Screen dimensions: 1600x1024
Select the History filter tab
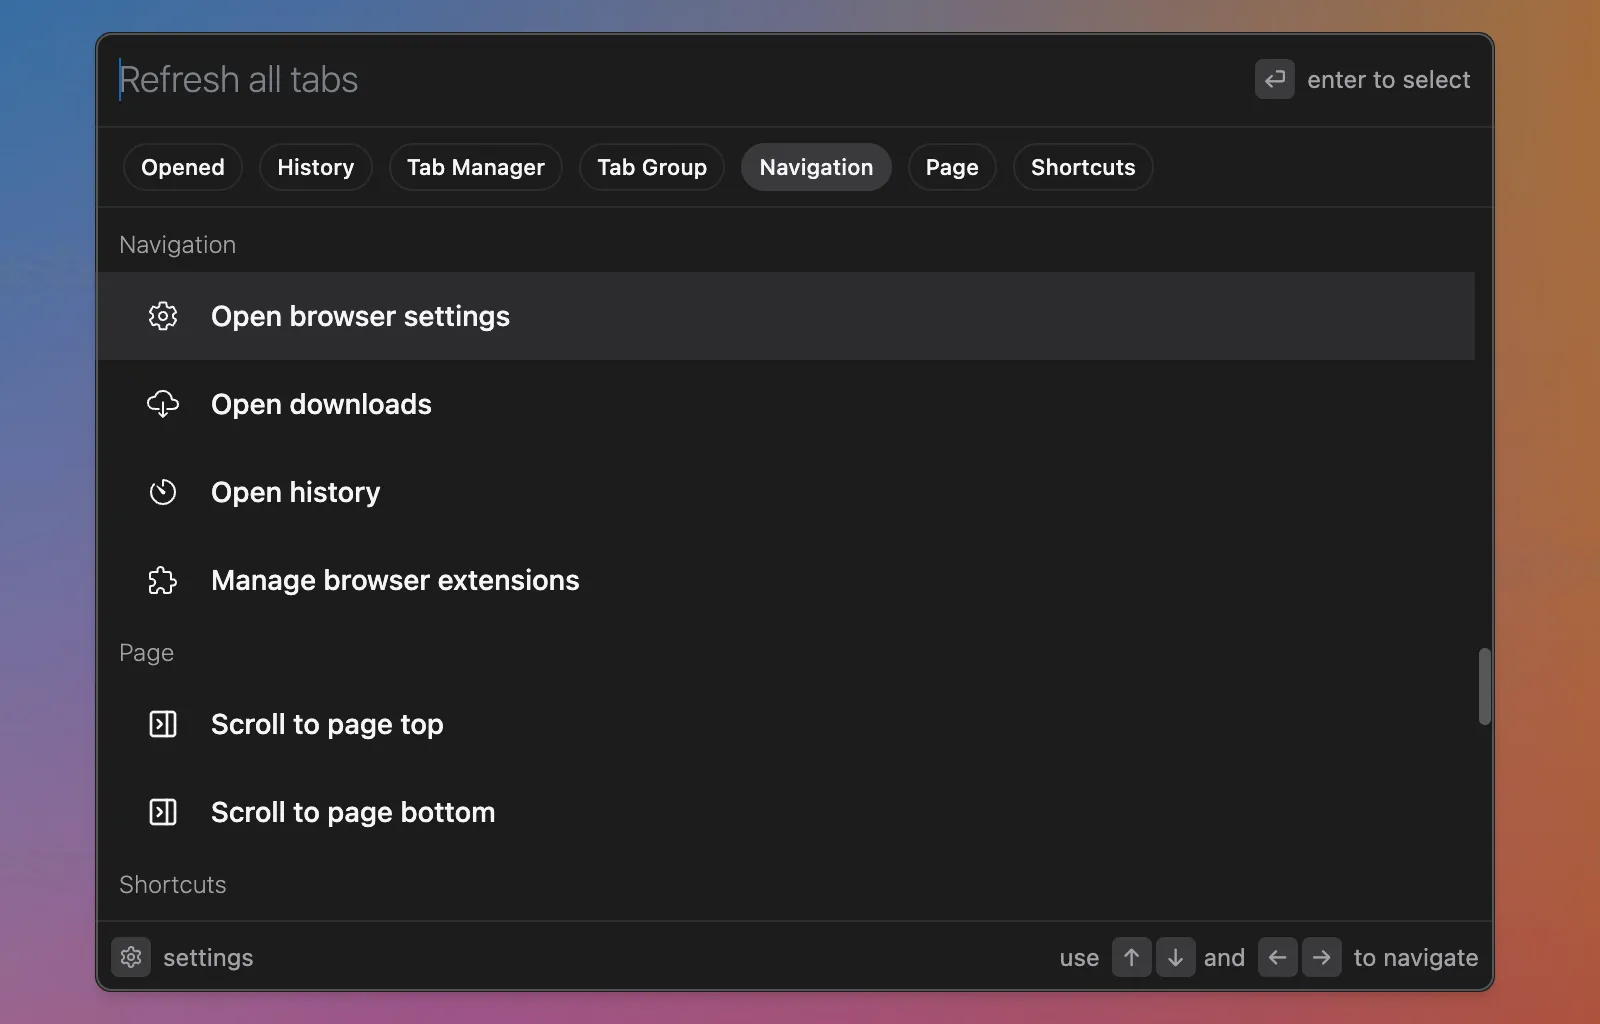point(315,167)
